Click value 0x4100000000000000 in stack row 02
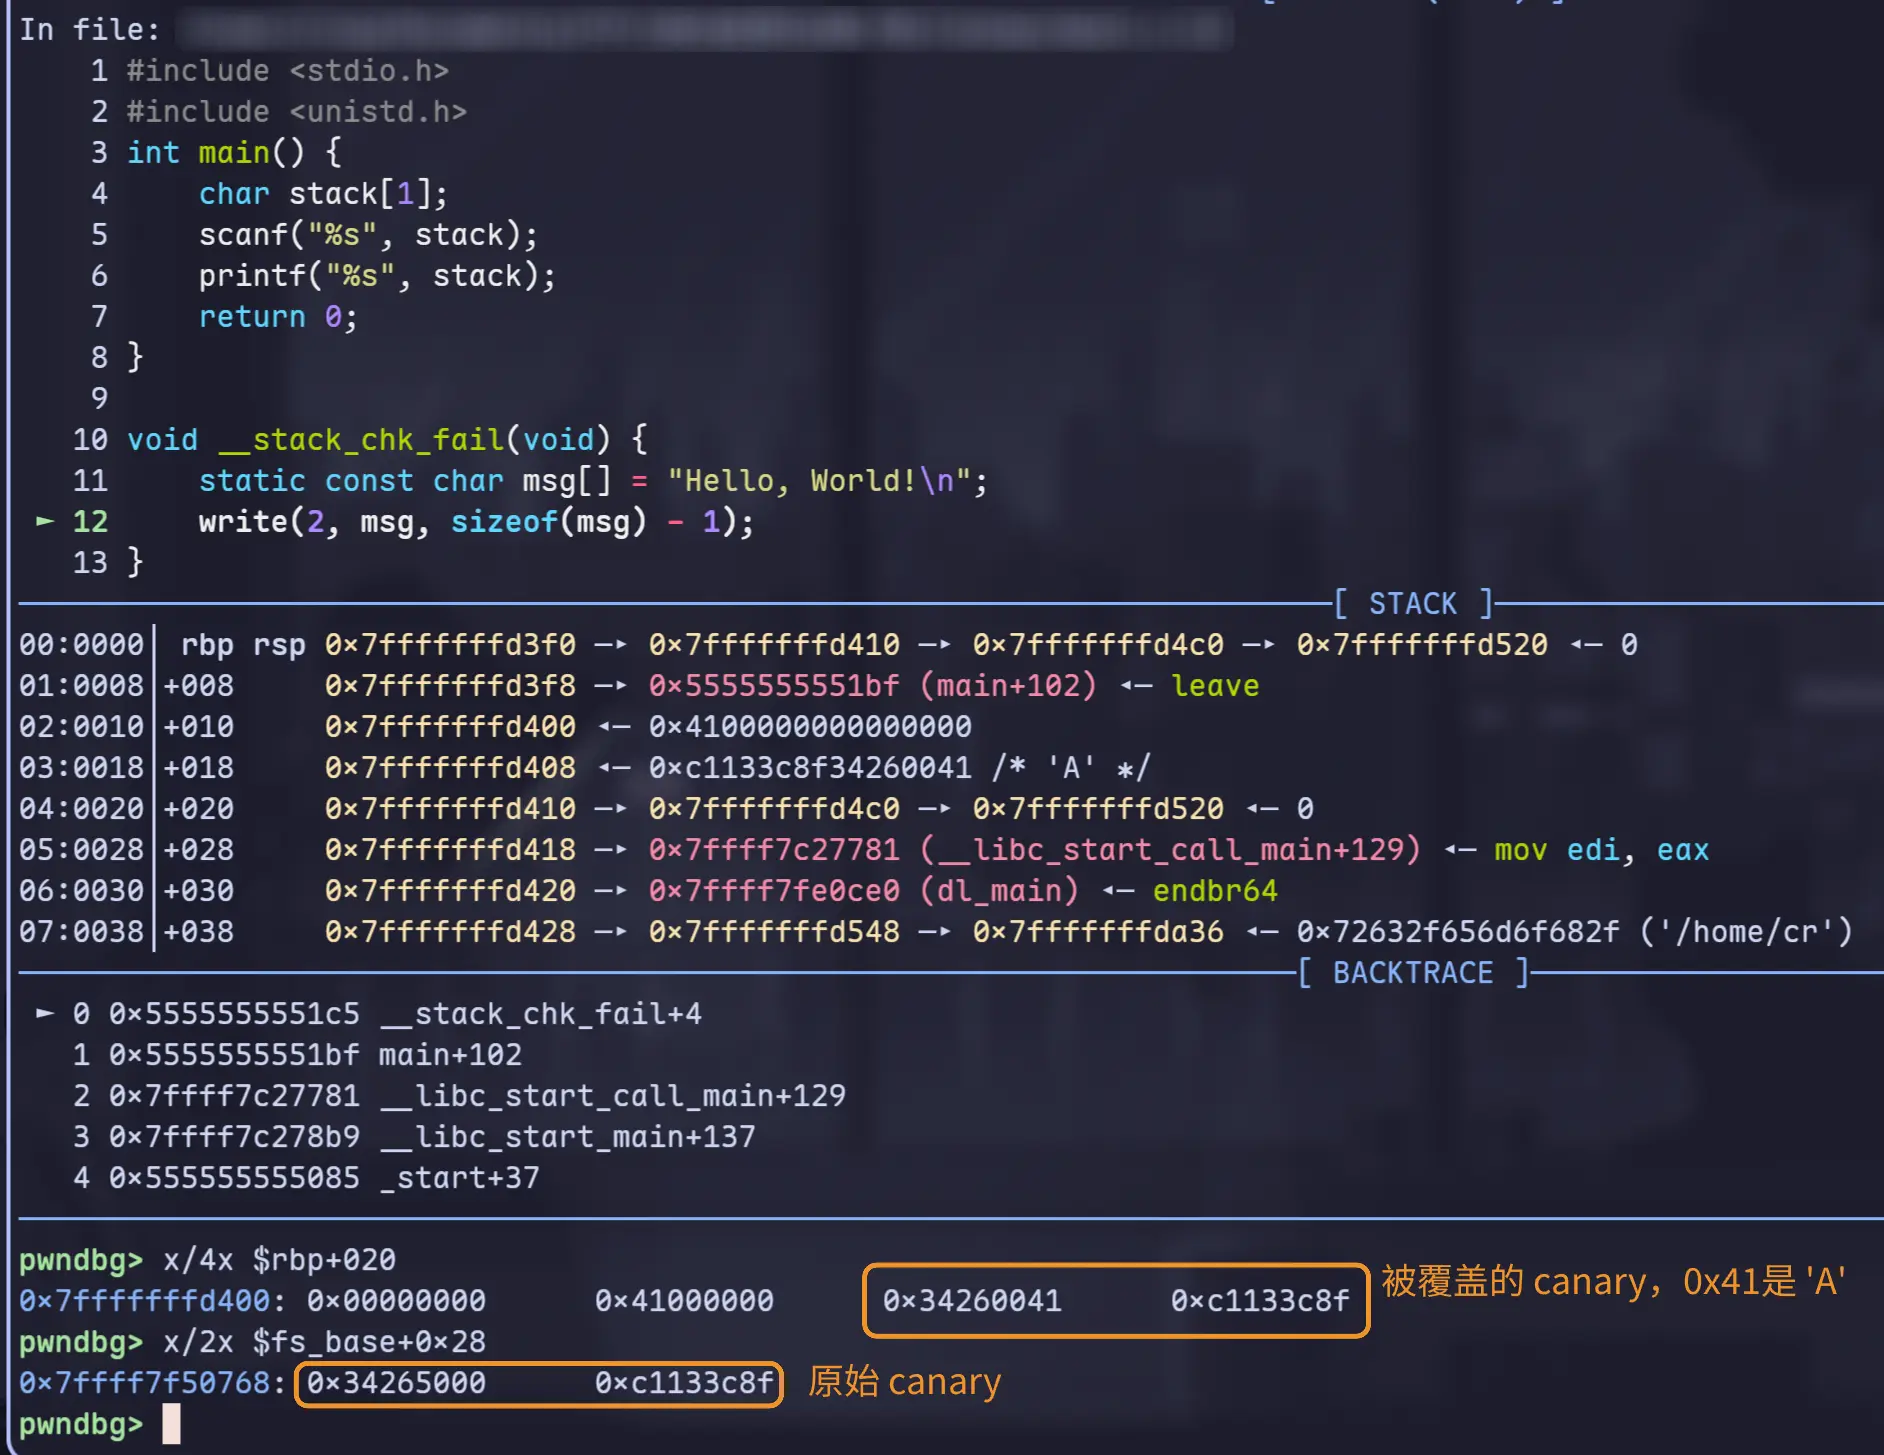This screenshot has height=1455, width=1884. pyautogui.click(x=810, y=727)
